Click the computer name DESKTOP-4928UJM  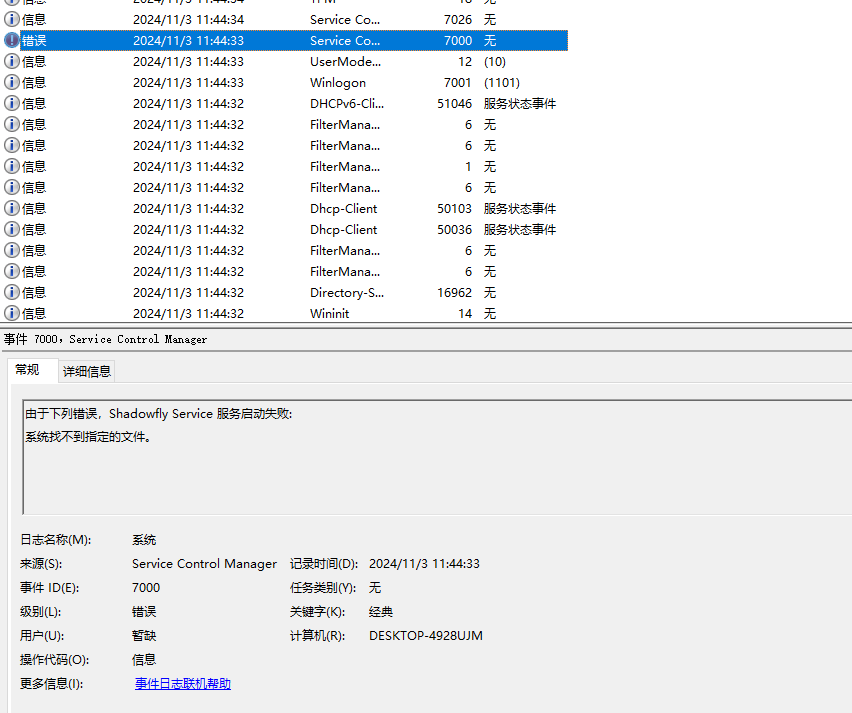coord(425,635)
